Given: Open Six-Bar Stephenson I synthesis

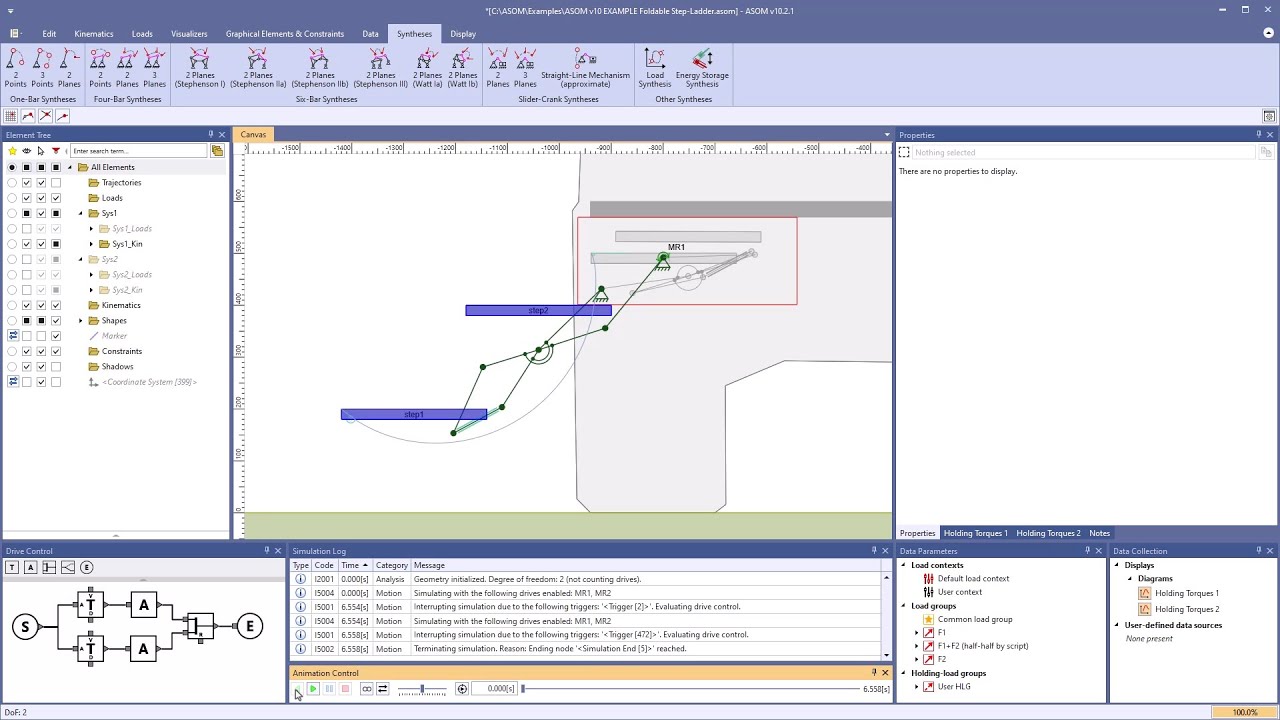Looking at the screenshot, I should pos(200,68).
